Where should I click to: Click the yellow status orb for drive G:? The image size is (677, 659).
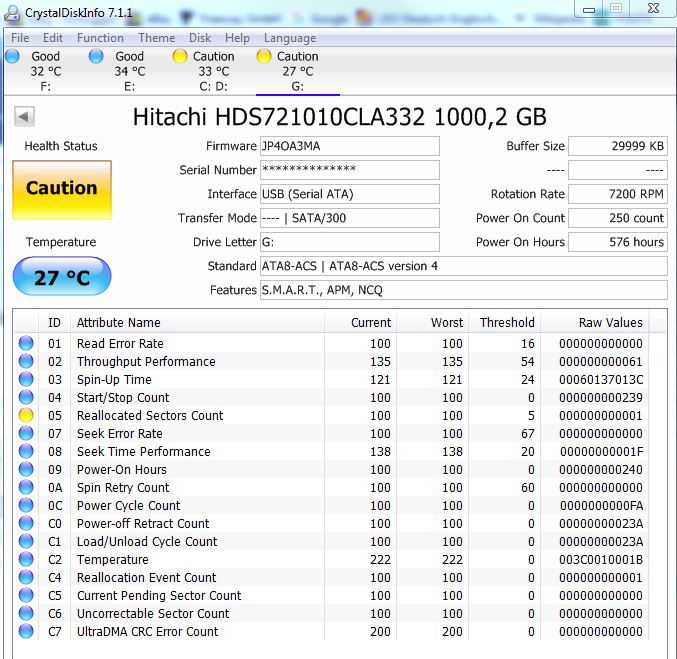(264, 56)
